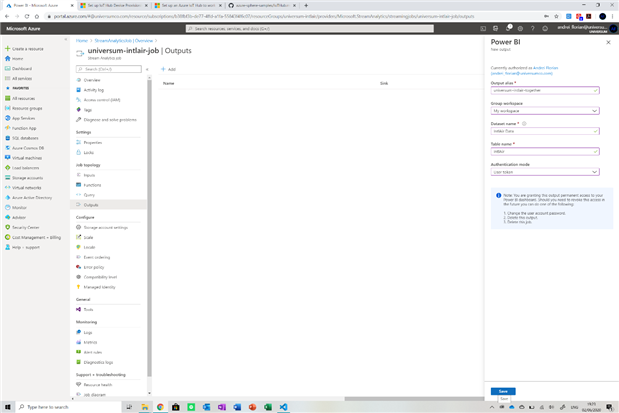The height and width of the screenshot is (413, 619).
Task: Open Diagnose and solve problems
Action: click(110, 120)
